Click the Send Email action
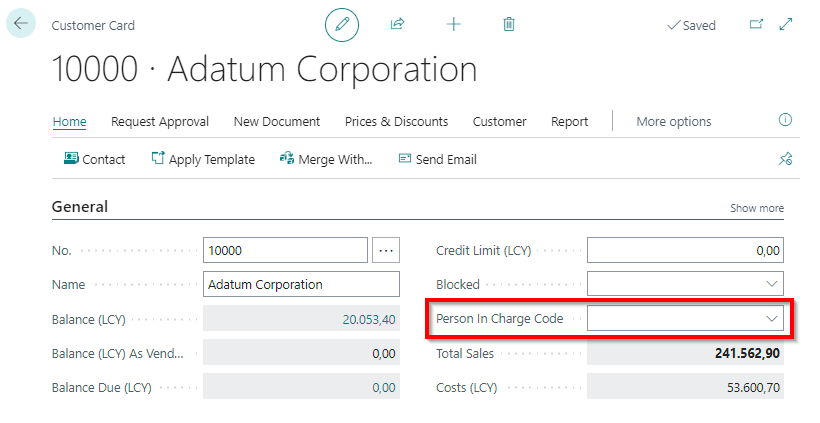This screenshot has height=423, width=820. [x=437, y=159]
